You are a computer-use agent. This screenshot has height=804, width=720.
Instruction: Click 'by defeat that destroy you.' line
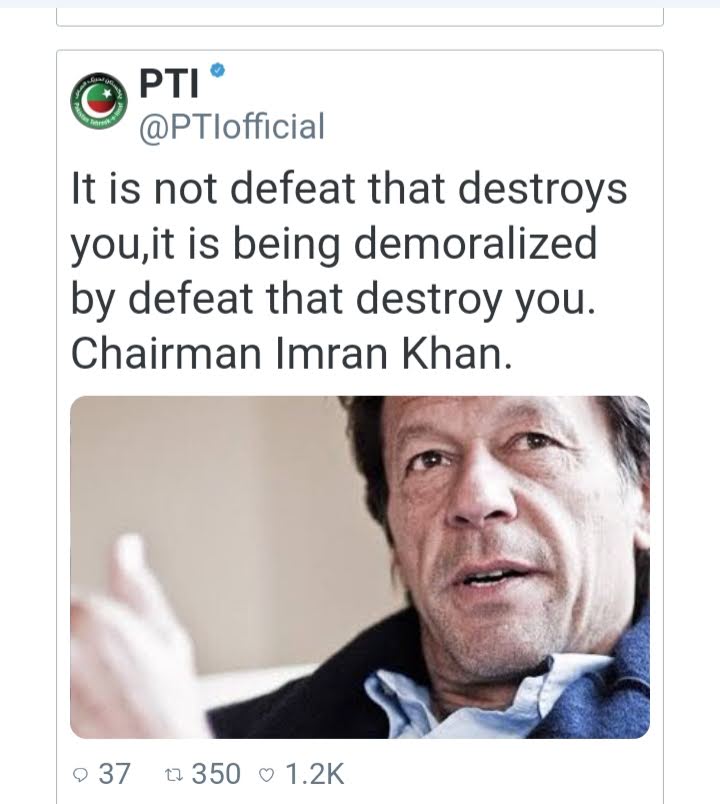click(x=333, y=299)
